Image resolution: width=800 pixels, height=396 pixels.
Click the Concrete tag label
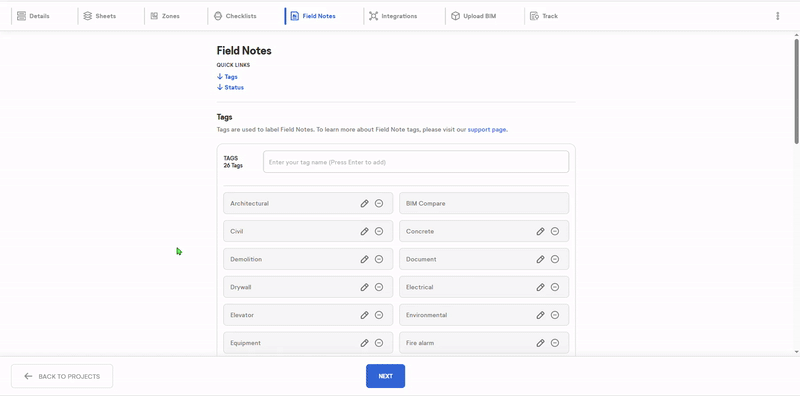click(x=420, y=231)
